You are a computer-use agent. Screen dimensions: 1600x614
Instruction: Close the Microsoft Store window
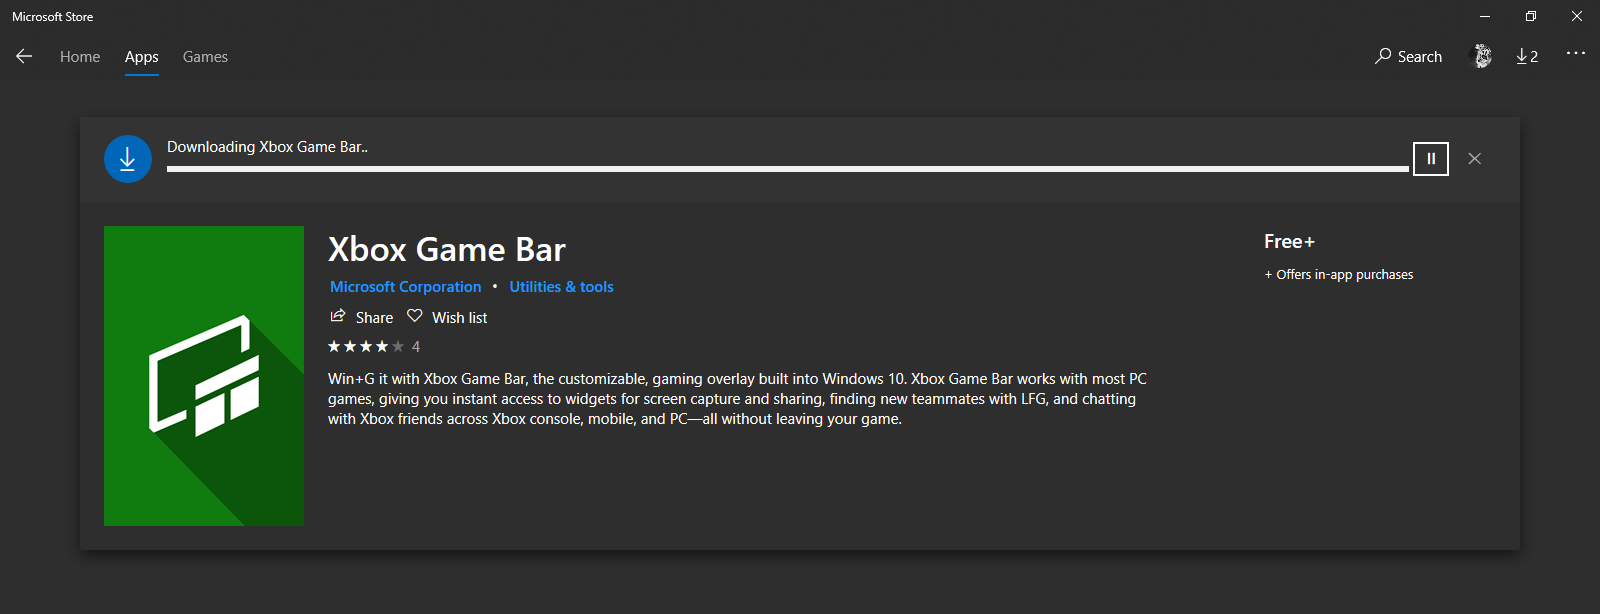1577,16
